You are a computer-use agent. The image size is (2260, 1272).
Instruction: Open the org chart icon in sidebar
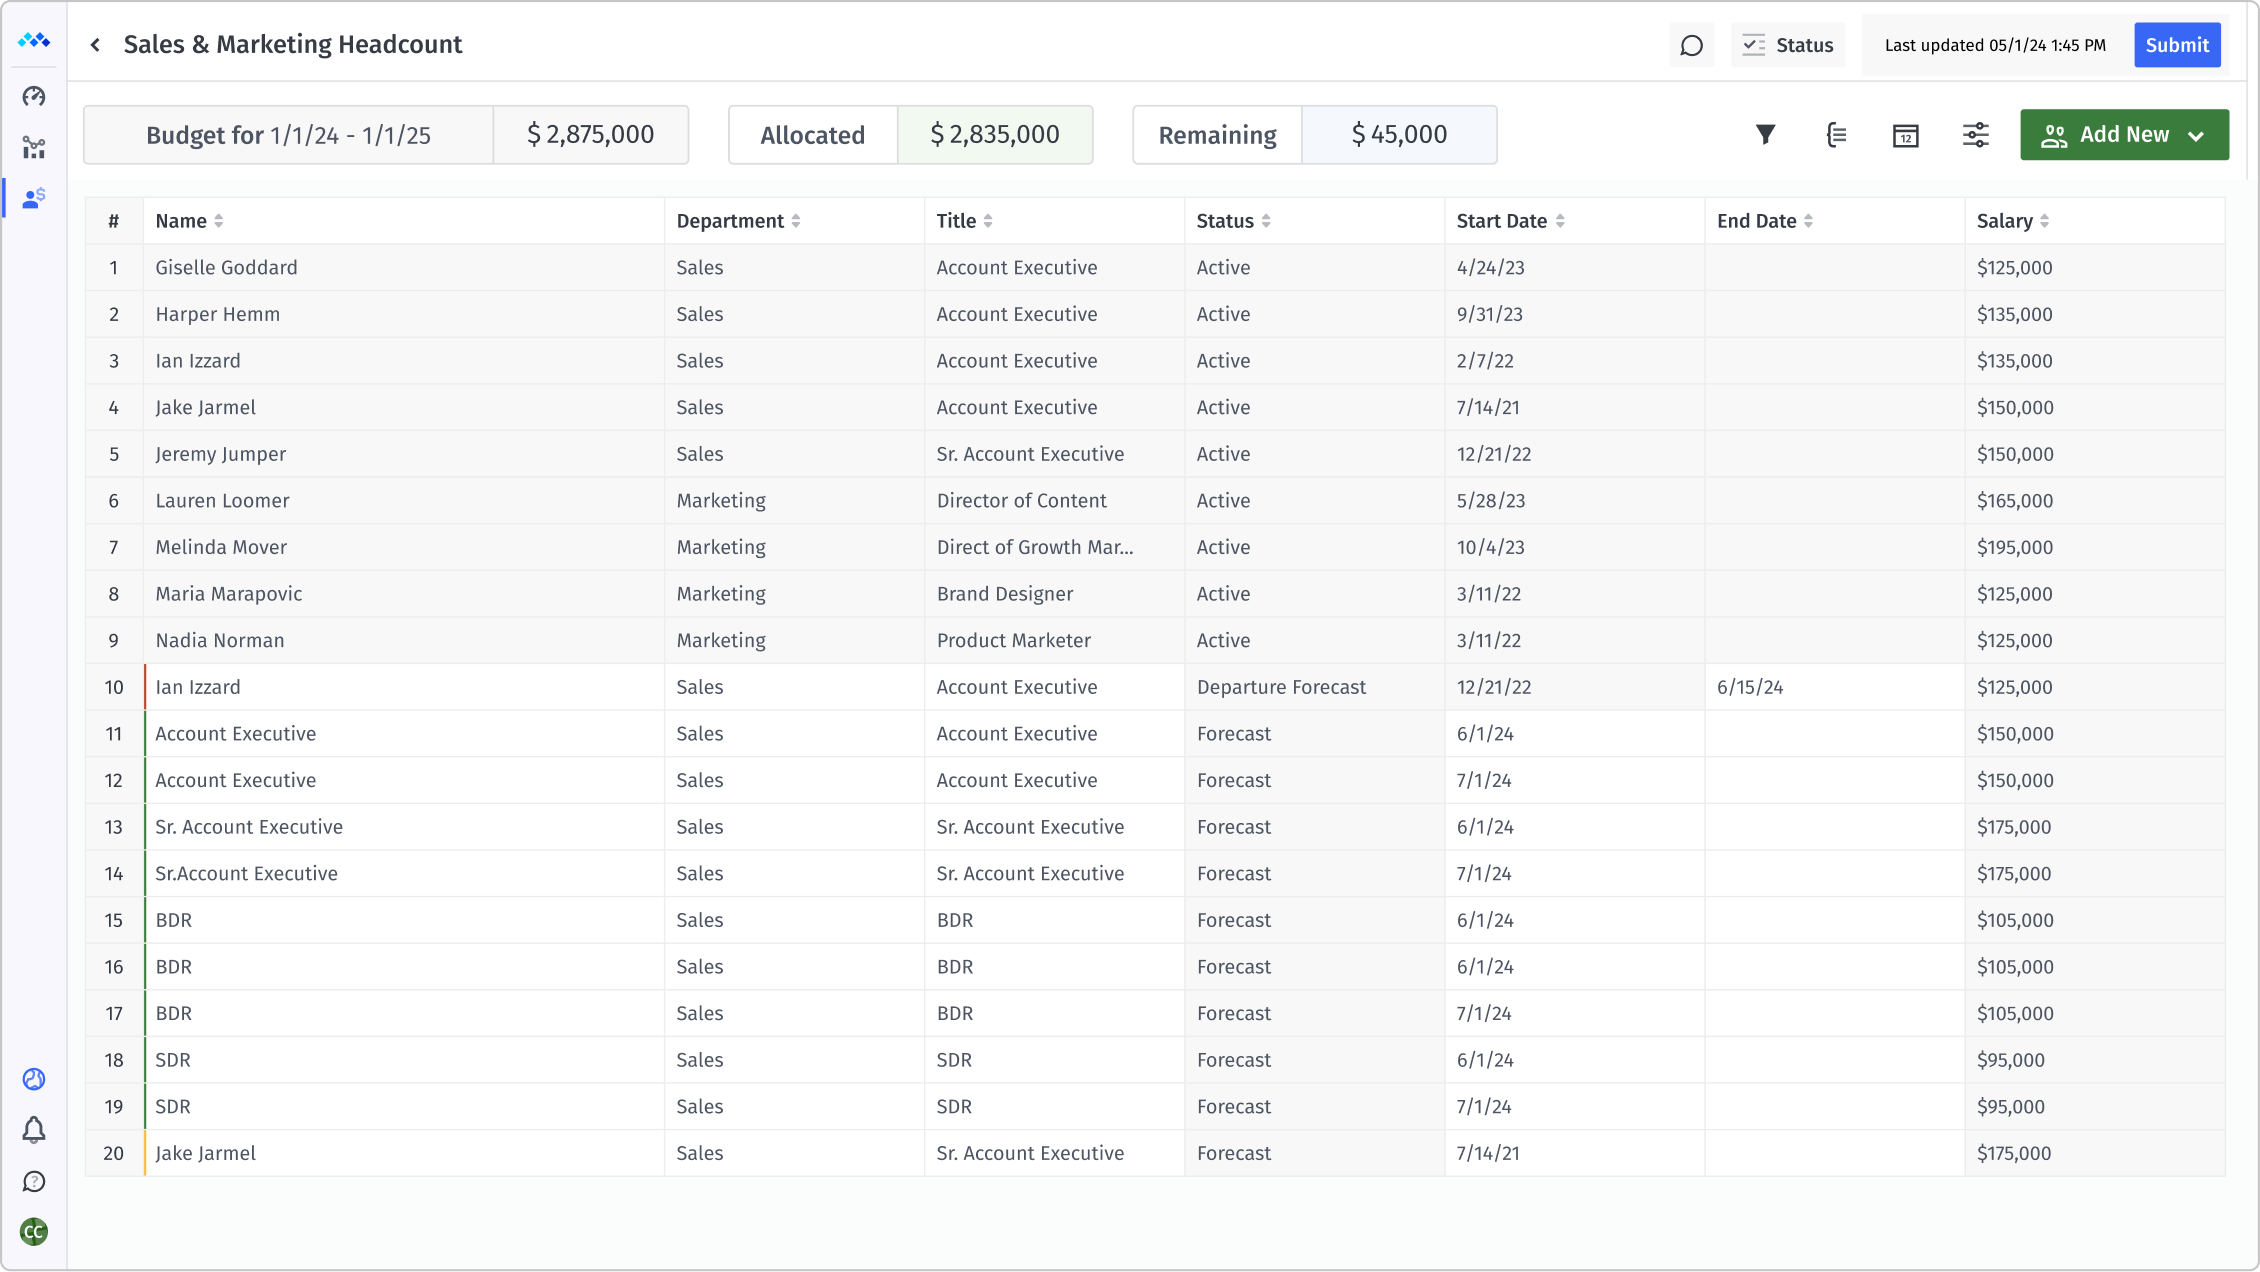(34, 148)
